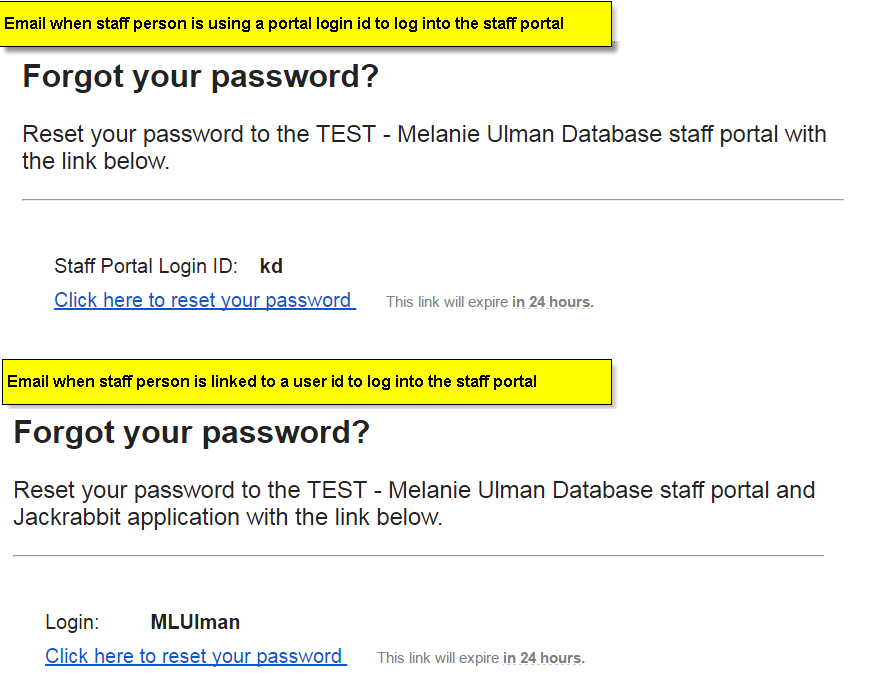Select yellow note about linked user id

(x=307, y=381)
